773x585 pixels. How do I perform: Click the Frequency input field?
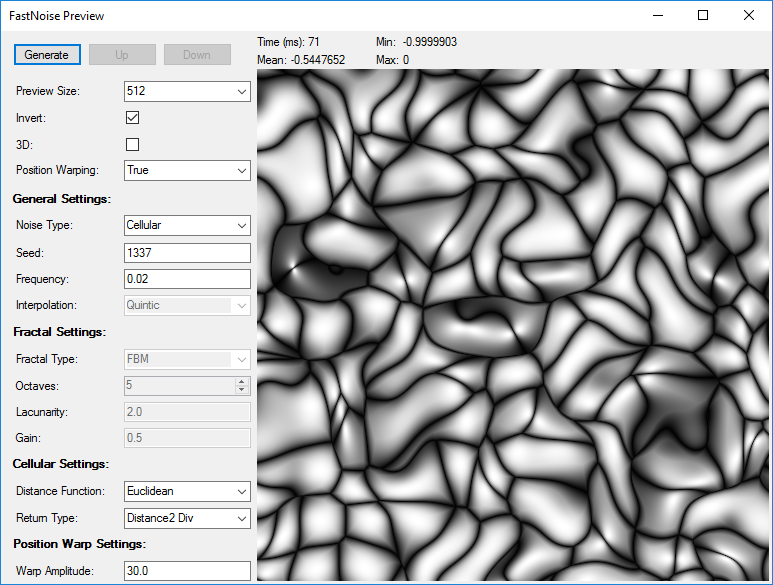(x=187, y=279)
